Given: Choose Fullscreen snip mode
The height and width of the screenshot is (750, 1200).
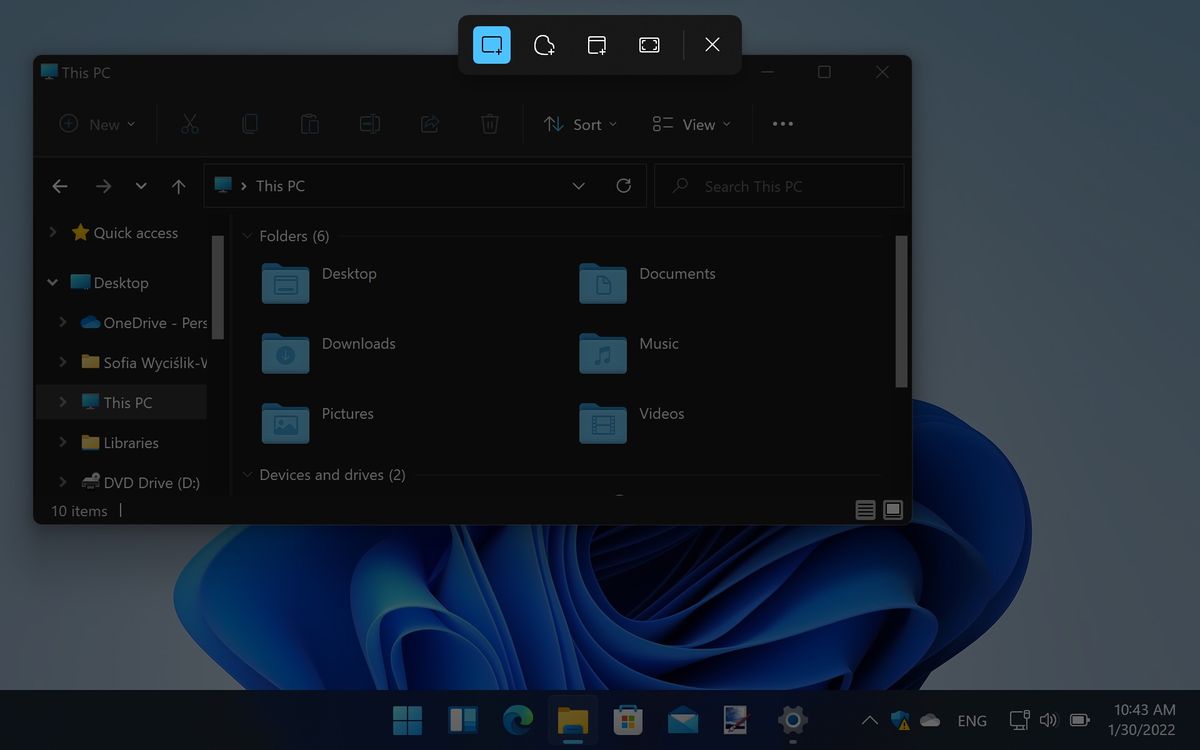Looking at the screenshot, I should point(649,45).
